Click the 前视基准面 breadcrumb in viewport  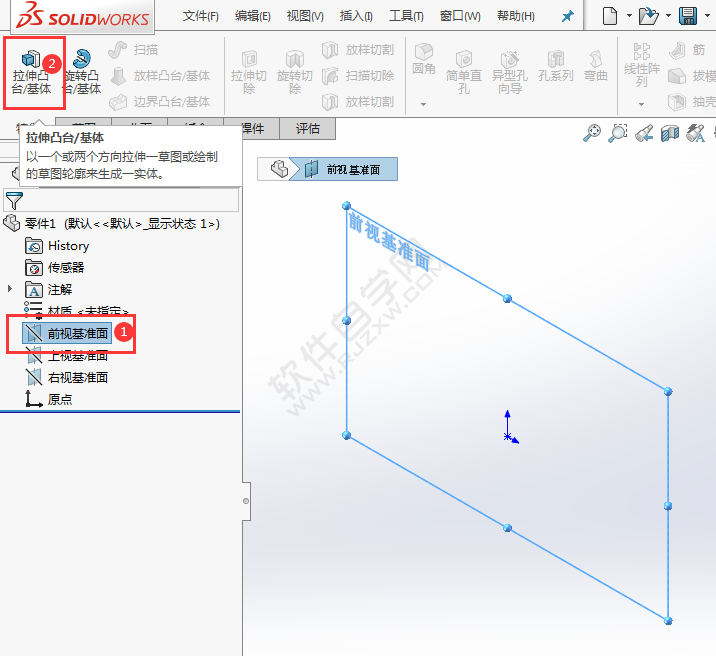tap(343, 169)
